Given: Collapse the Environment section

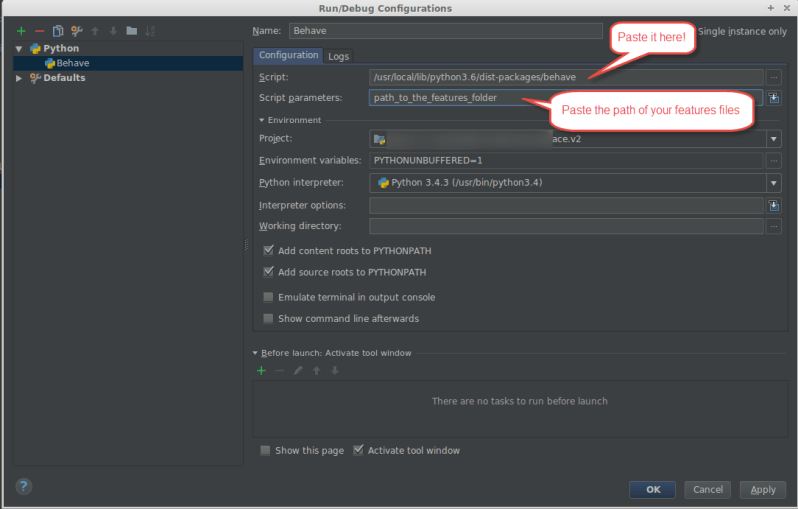Looking at the screenshot, I should [x=262, y=120].
